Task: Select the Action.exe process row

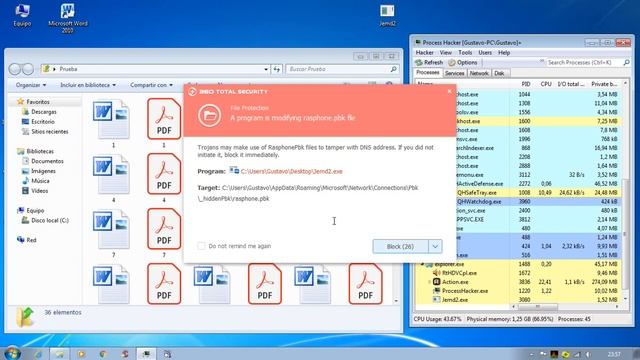Action: 518,282
